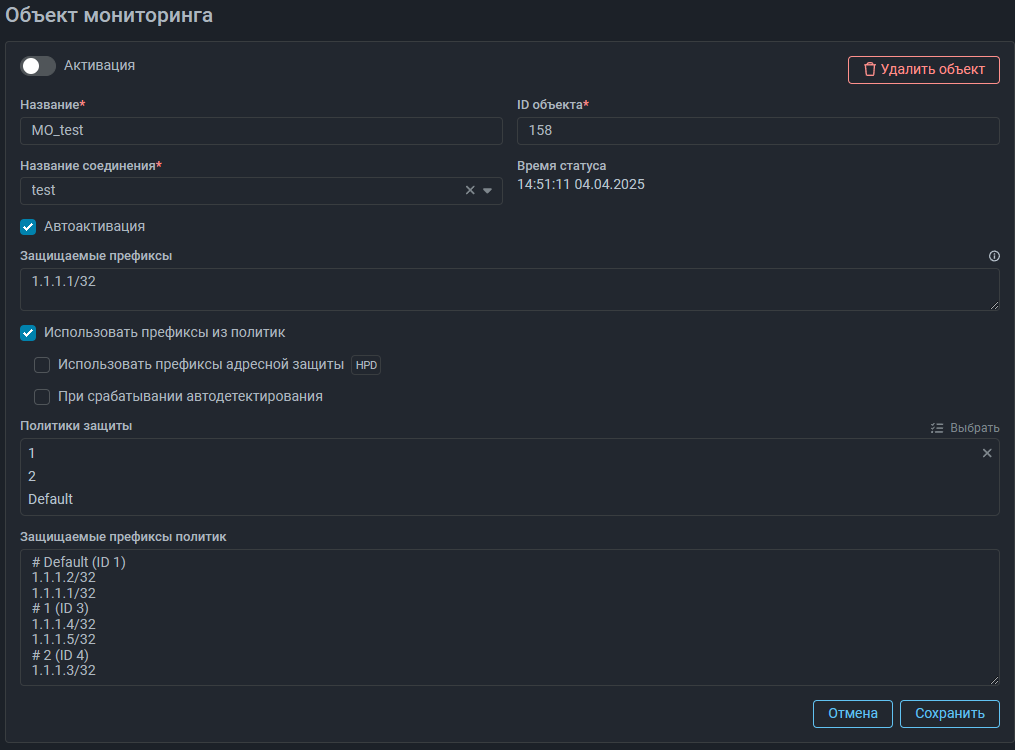Uncheck Использовать префиксы из политик
Viewport: 1015px width, 750px height.
[28, 333]
